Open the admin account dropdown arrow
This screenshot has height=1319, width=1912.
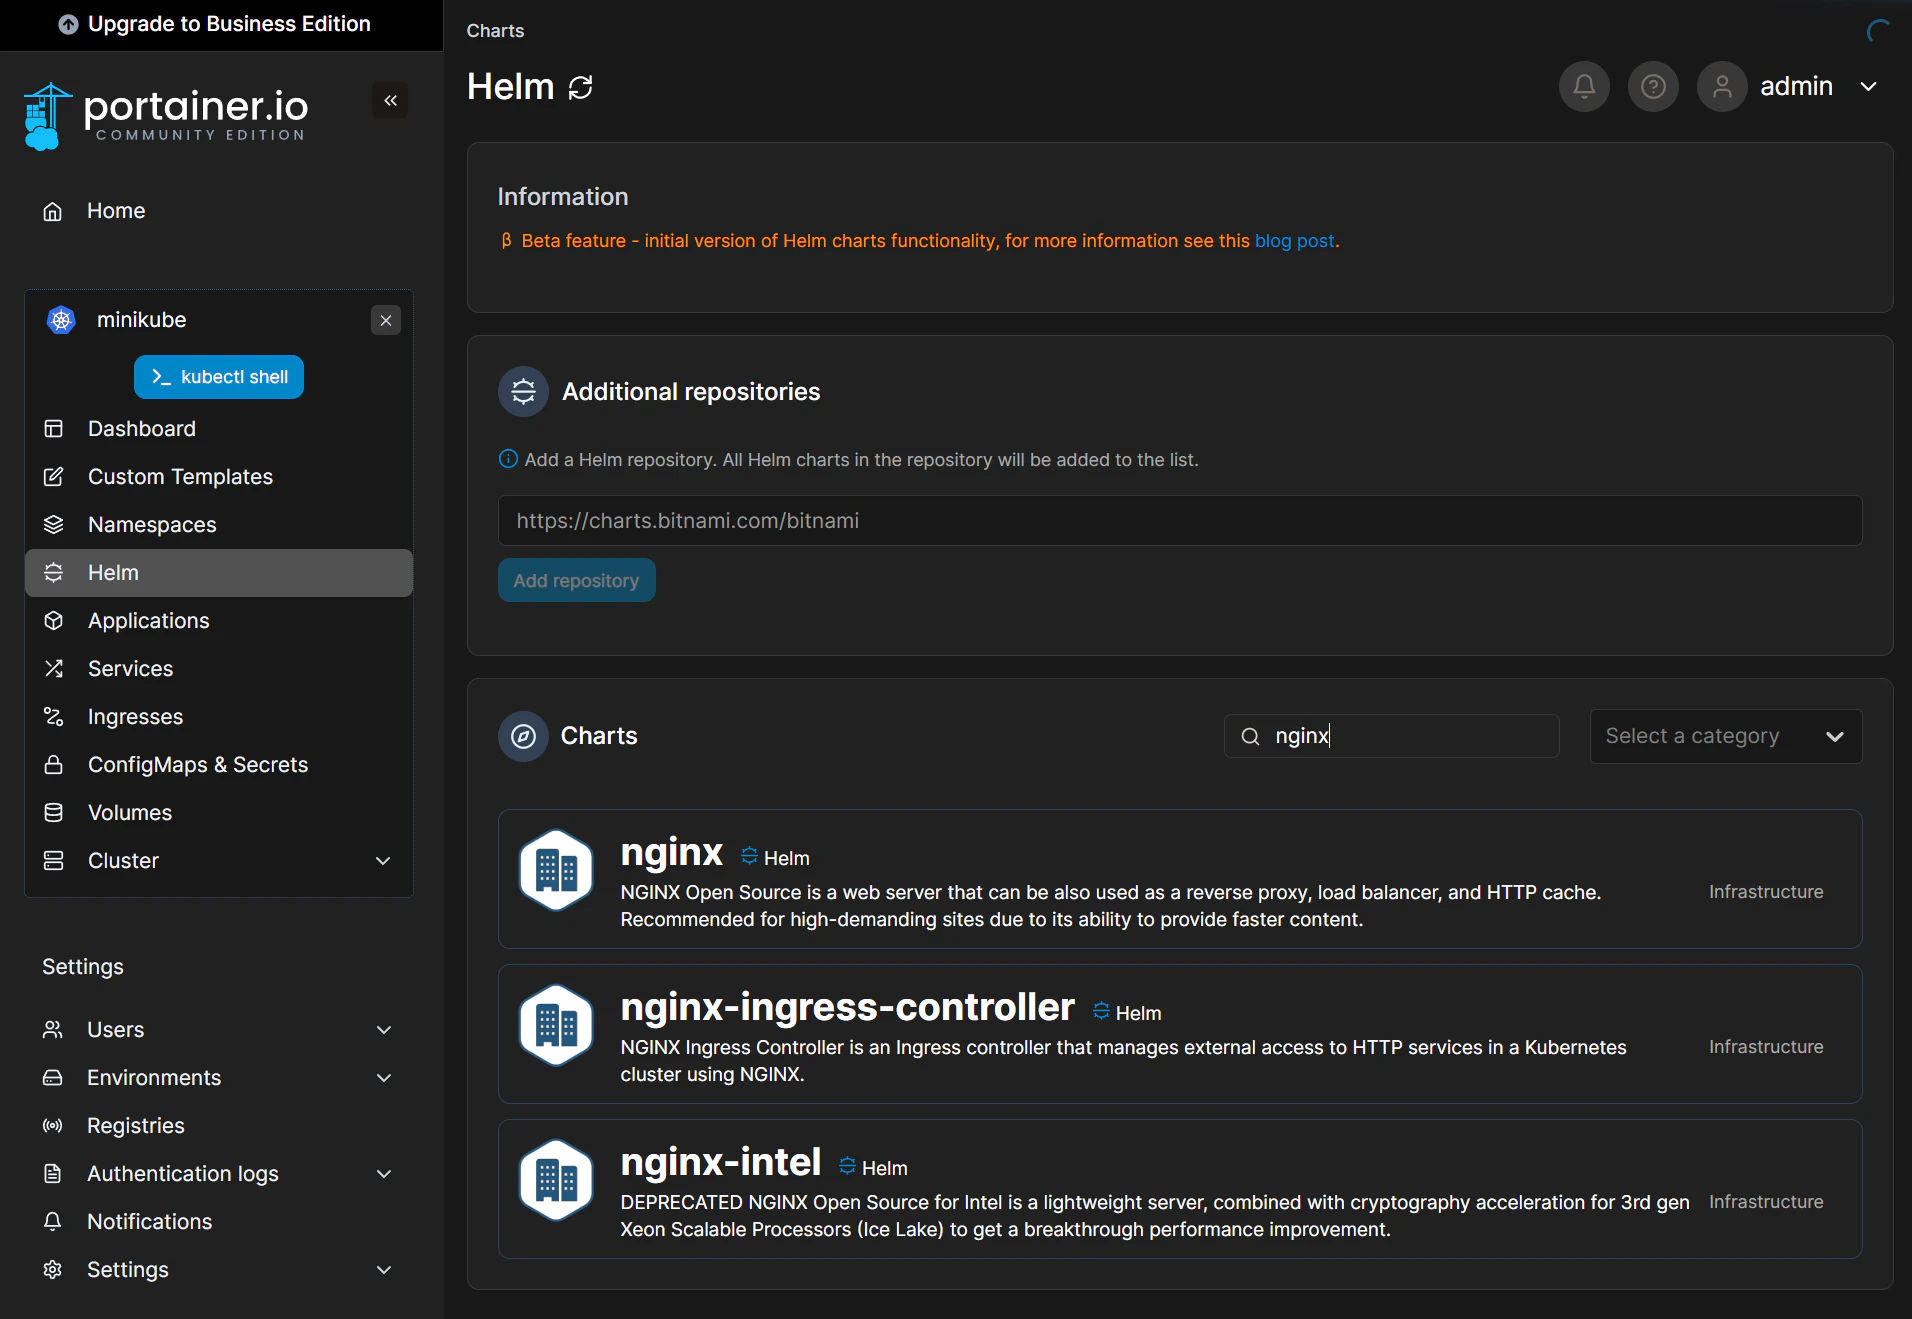click(1868, 87)
